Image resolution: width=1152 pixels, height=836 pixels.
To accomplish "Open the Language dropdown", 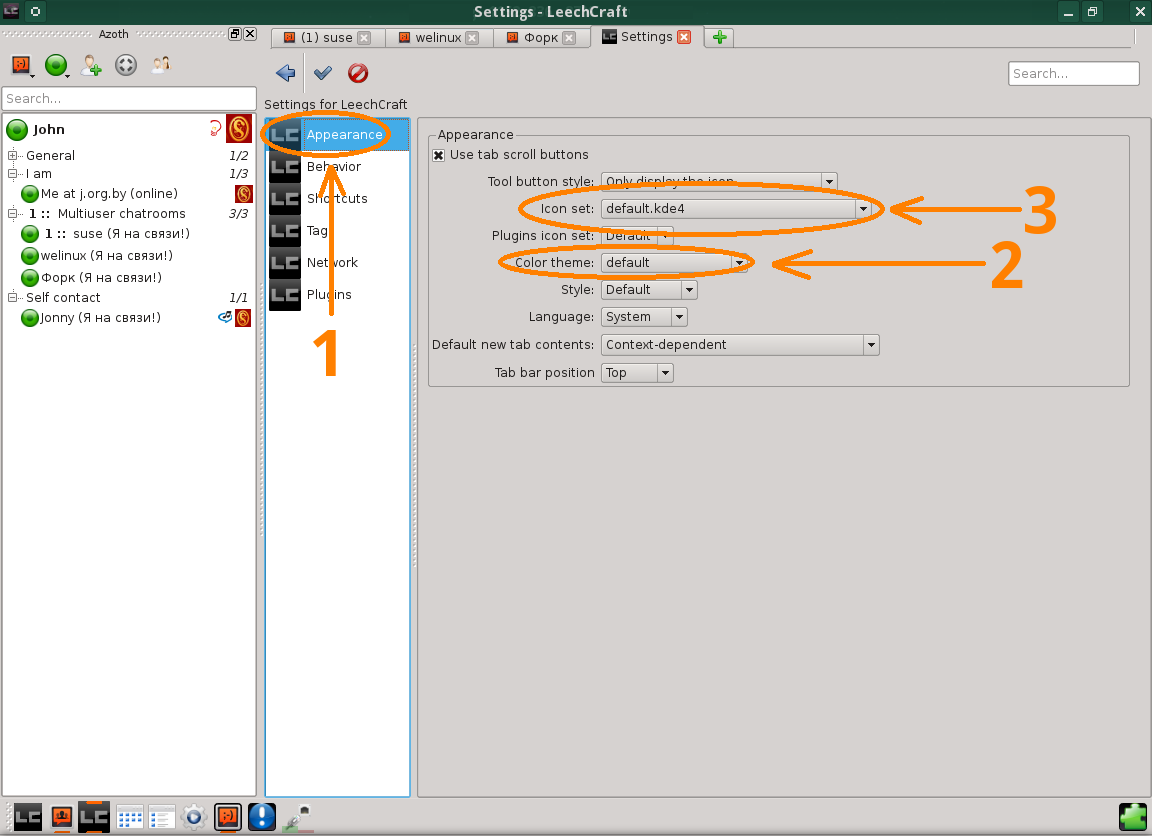I will coord(644,317).
